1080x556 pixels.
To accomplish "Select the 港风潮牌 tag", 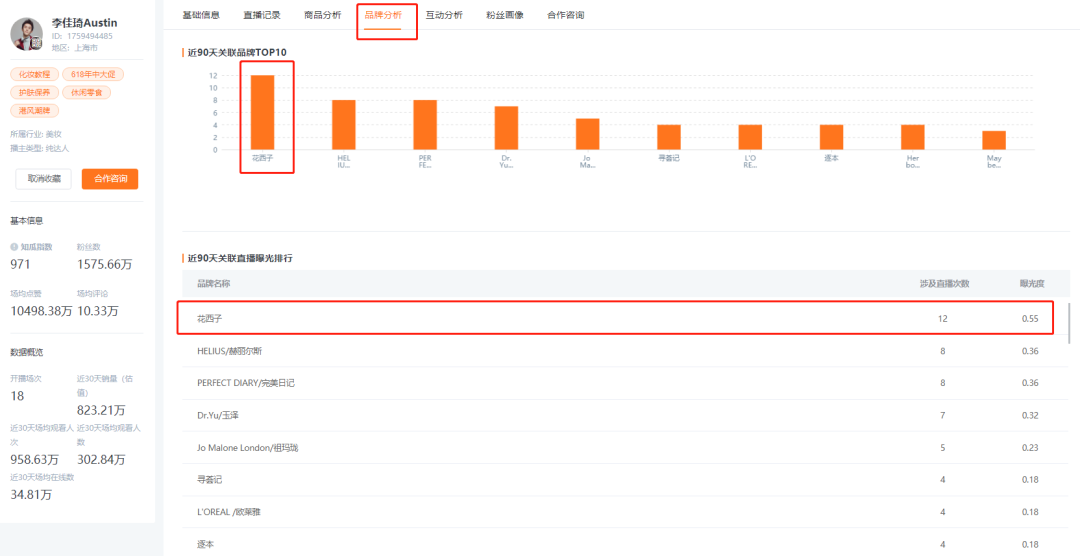I will (x=34, y=110).
